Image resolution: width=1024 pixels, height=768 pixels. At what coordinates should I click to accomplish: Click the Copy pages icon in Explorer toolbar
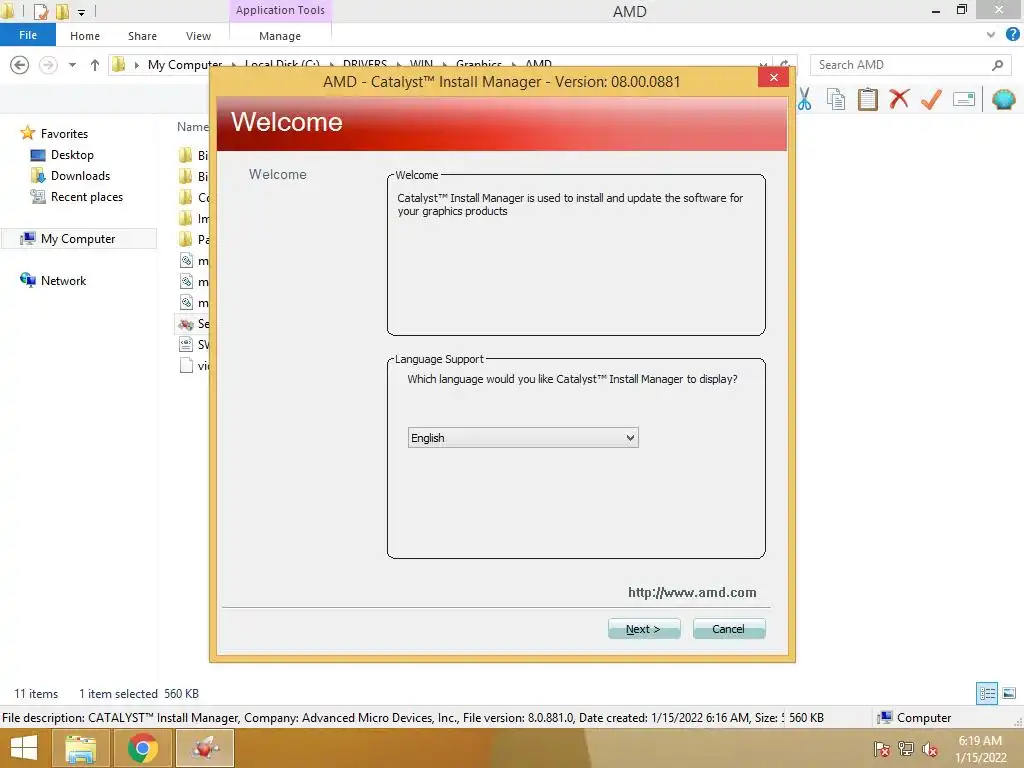coord(836,99)
